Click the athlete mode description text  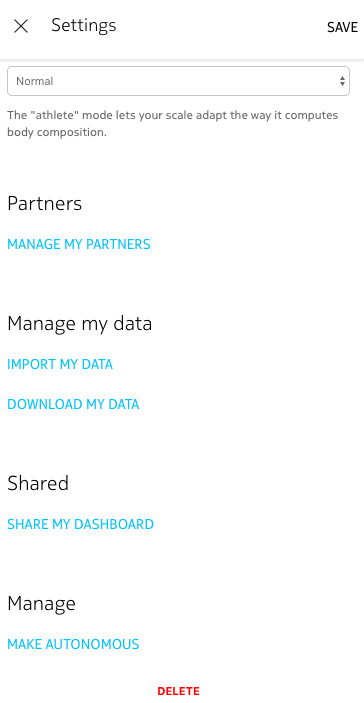[173, 124]
